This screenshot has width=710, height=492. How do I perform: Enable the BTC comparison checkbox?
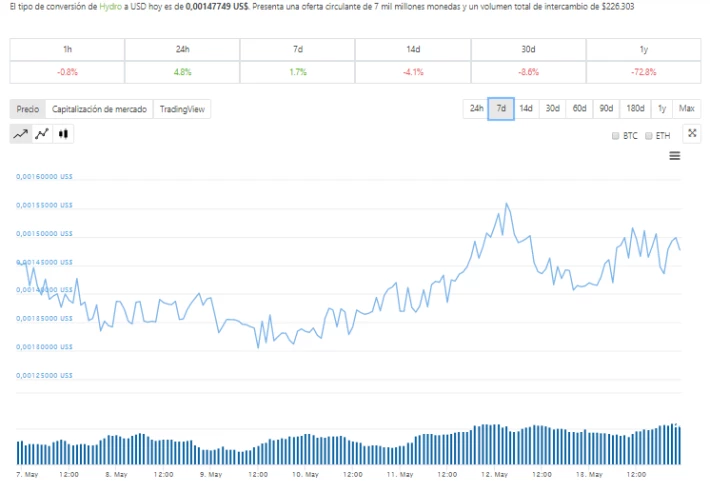click(615, 136)
